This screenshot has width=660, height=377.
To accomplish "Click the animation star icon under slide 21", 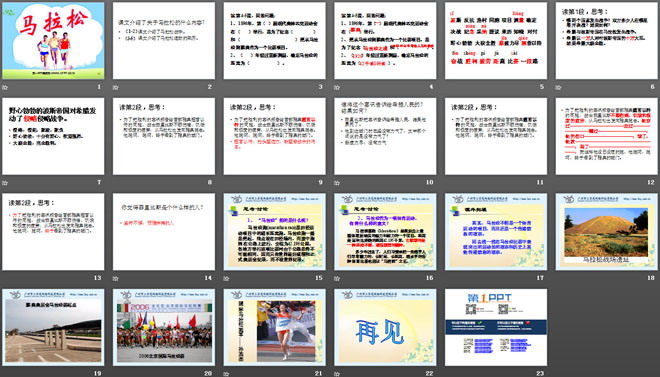I will (226, 374).
